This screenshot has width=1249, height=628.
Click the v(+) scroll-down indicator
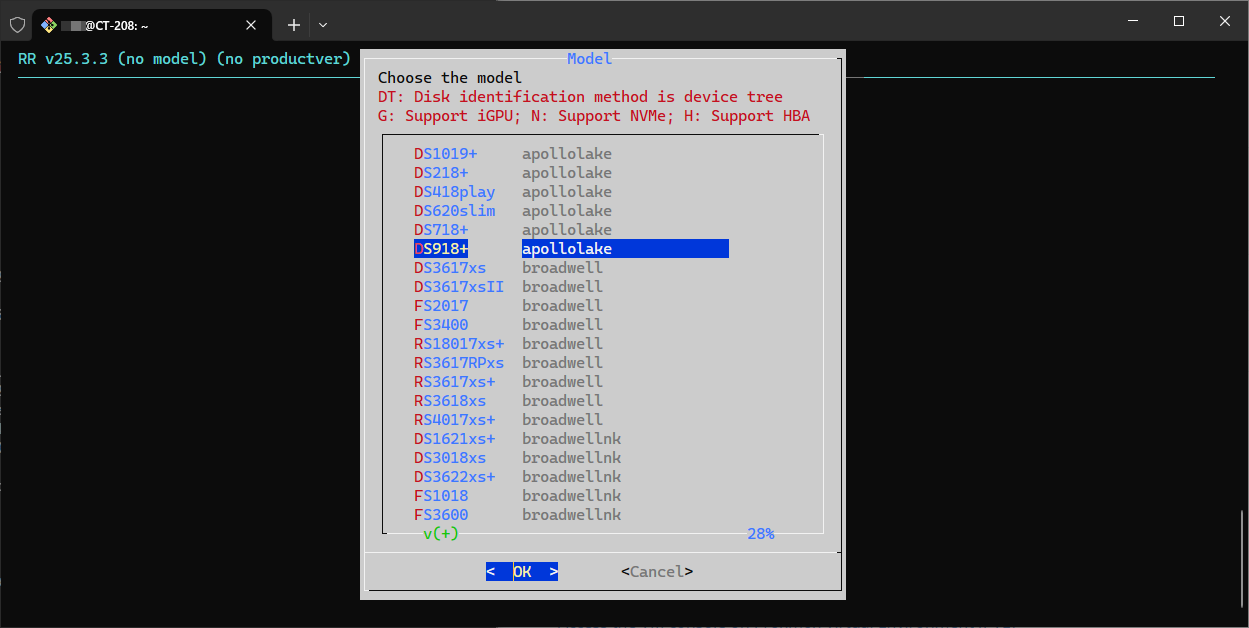point(440,534)
